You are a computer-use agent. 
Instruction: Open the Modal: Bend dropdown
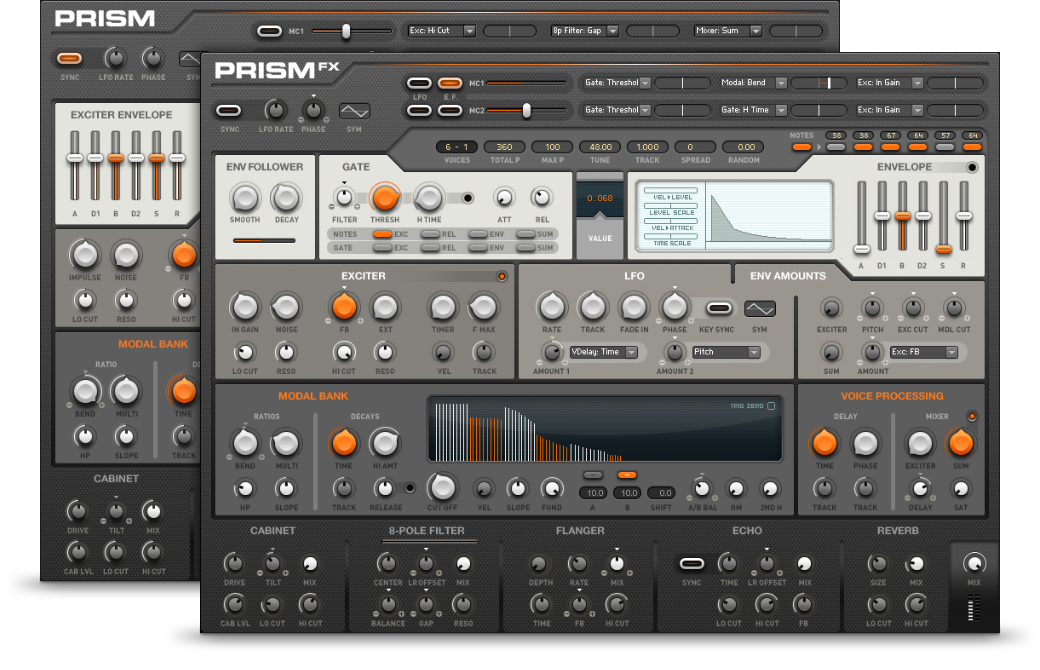coord(753,83)
